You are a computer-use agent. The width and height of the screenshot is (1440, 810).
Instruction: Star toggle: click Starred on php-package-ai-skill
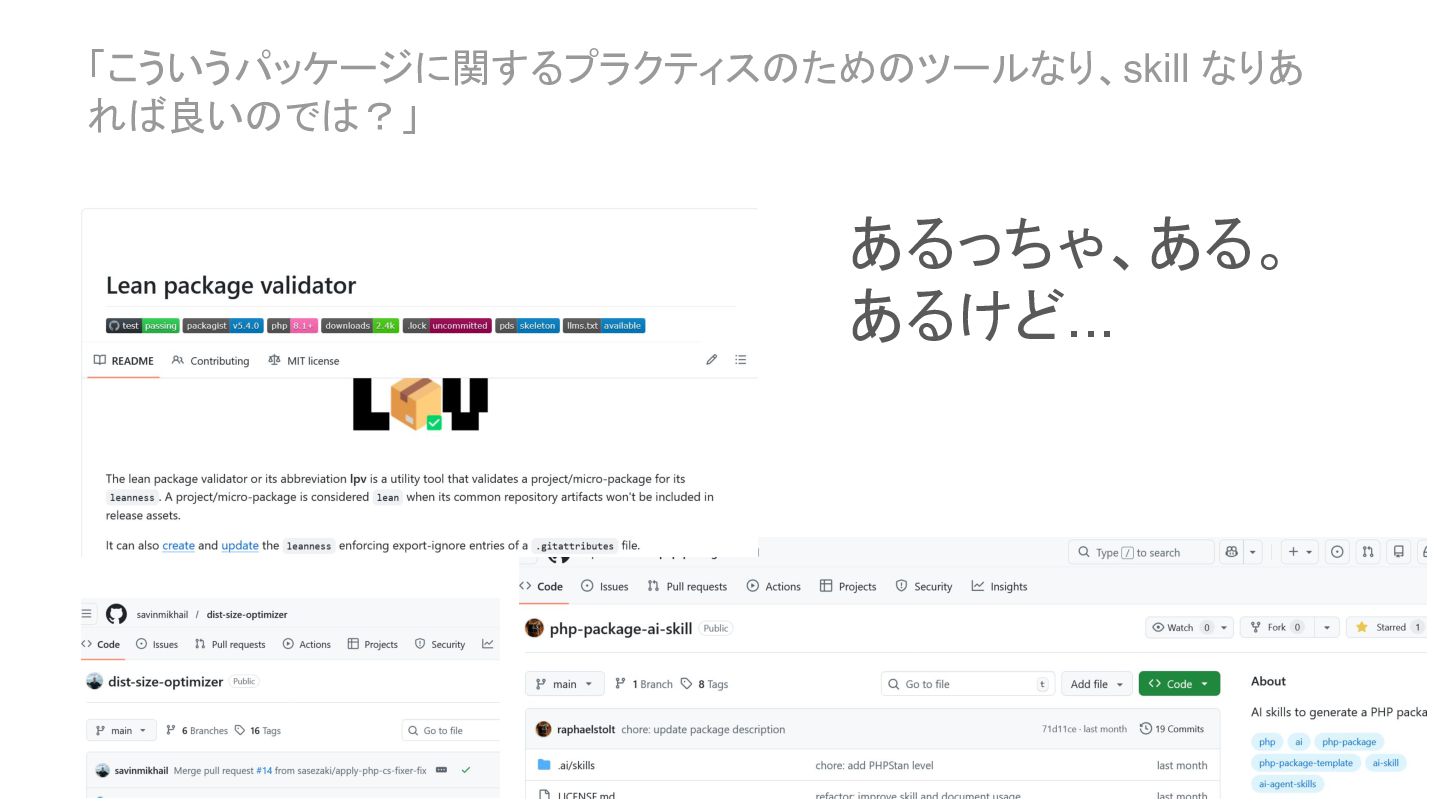pos(1383,627)
